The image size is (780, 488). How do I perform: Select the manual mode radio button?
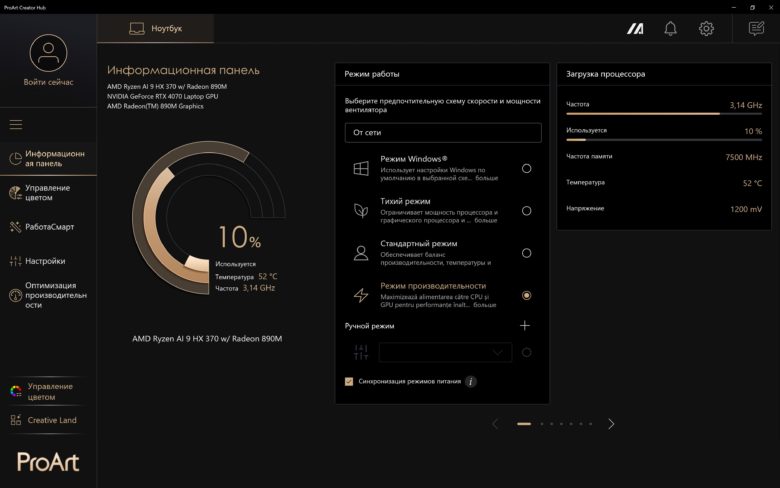tap(526, 353)
